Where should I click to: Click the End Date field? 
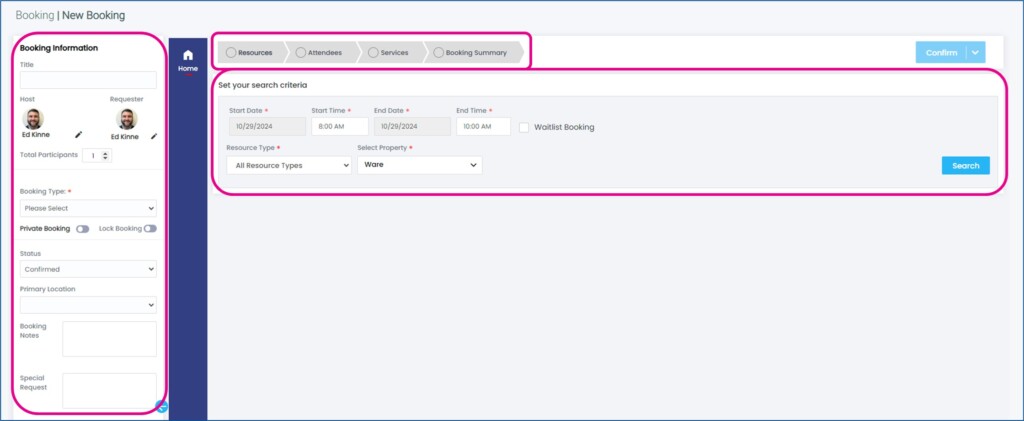[x=412, y=127]
